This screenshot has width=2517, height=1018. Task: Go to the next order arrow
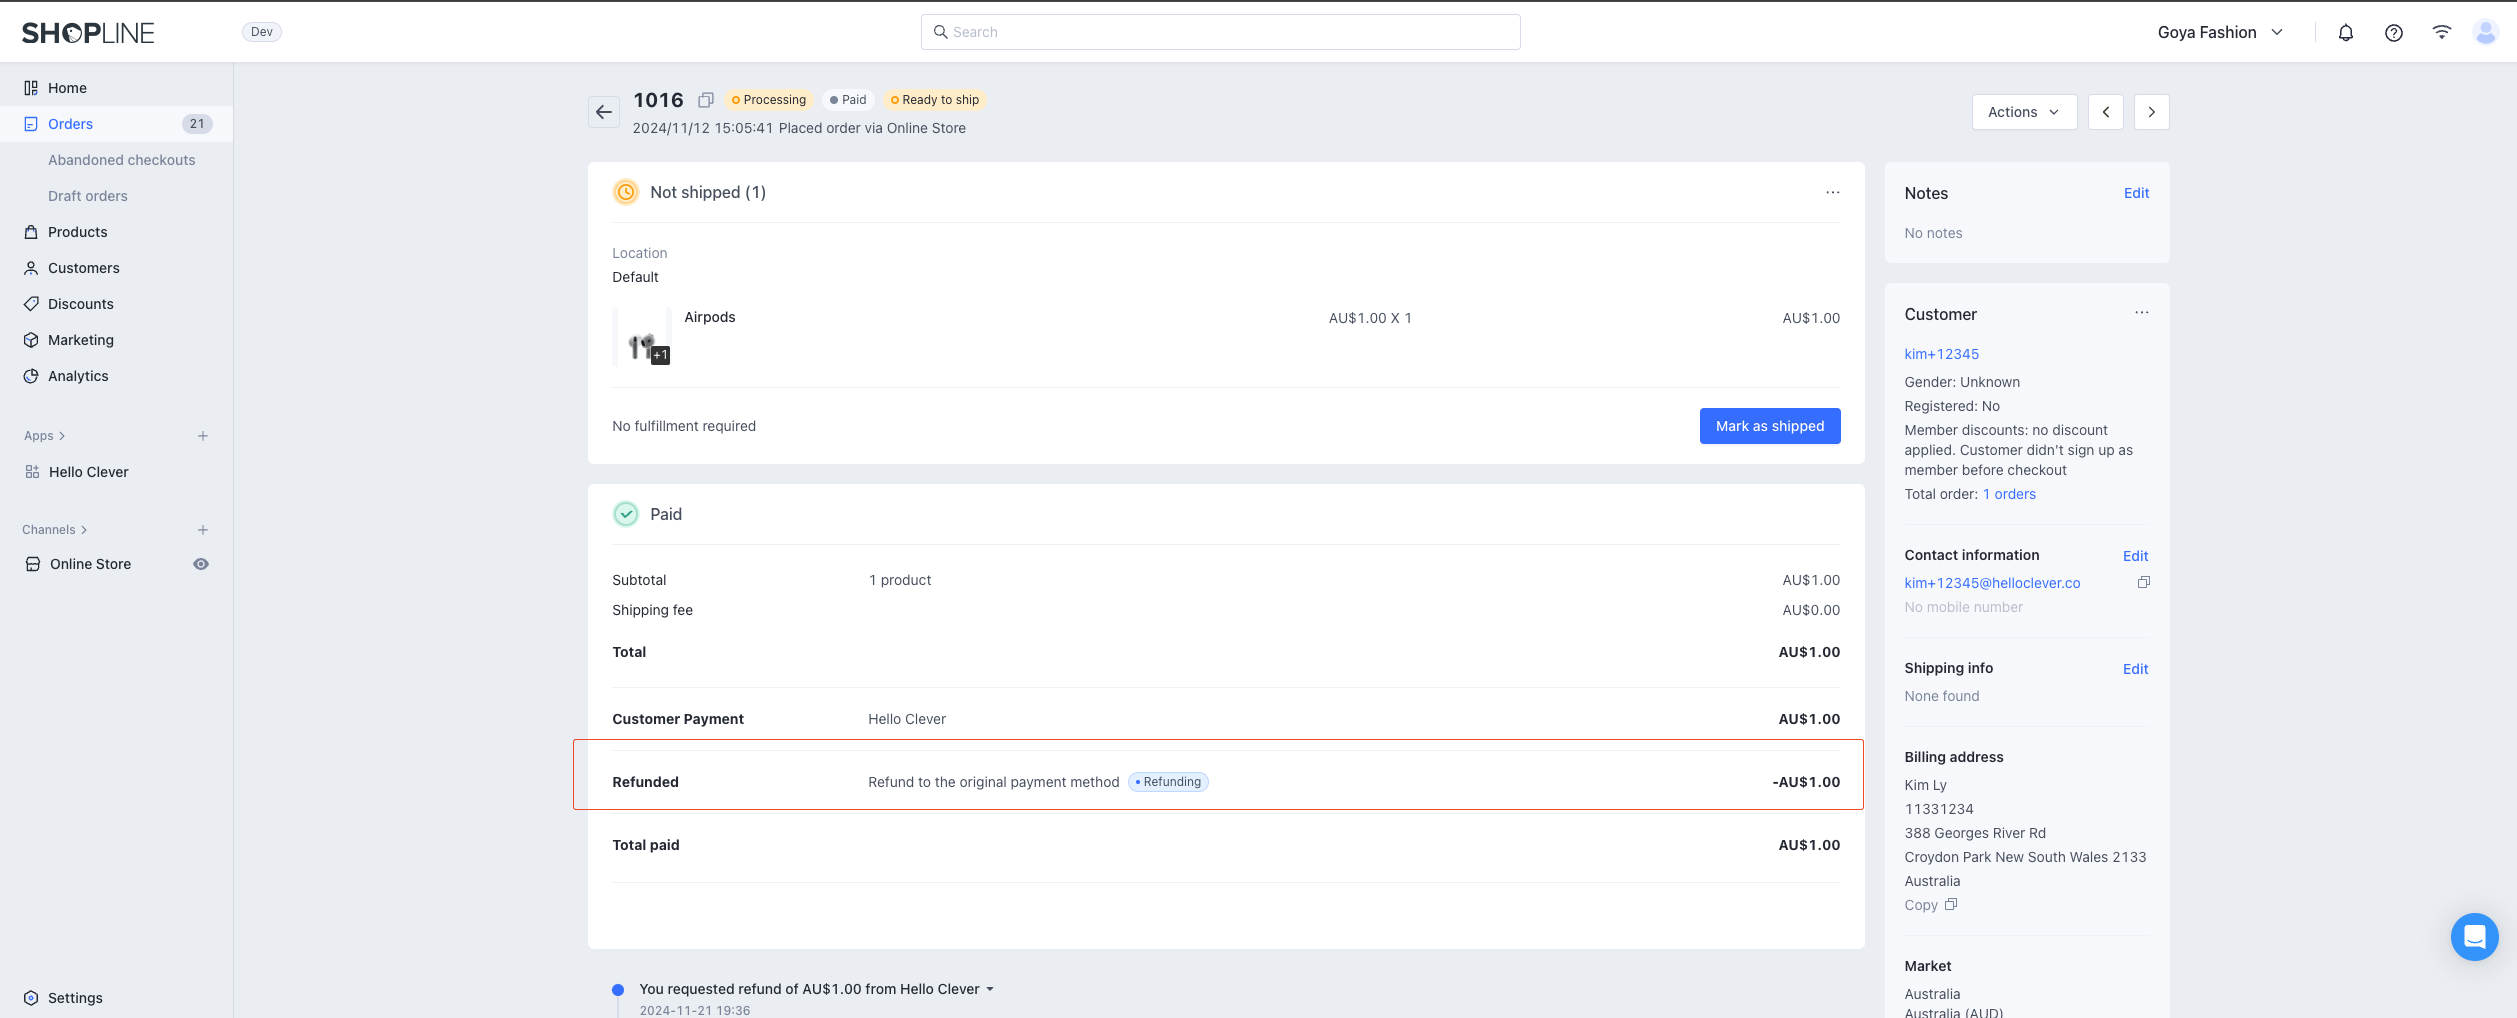click(x=2151, y=112)
